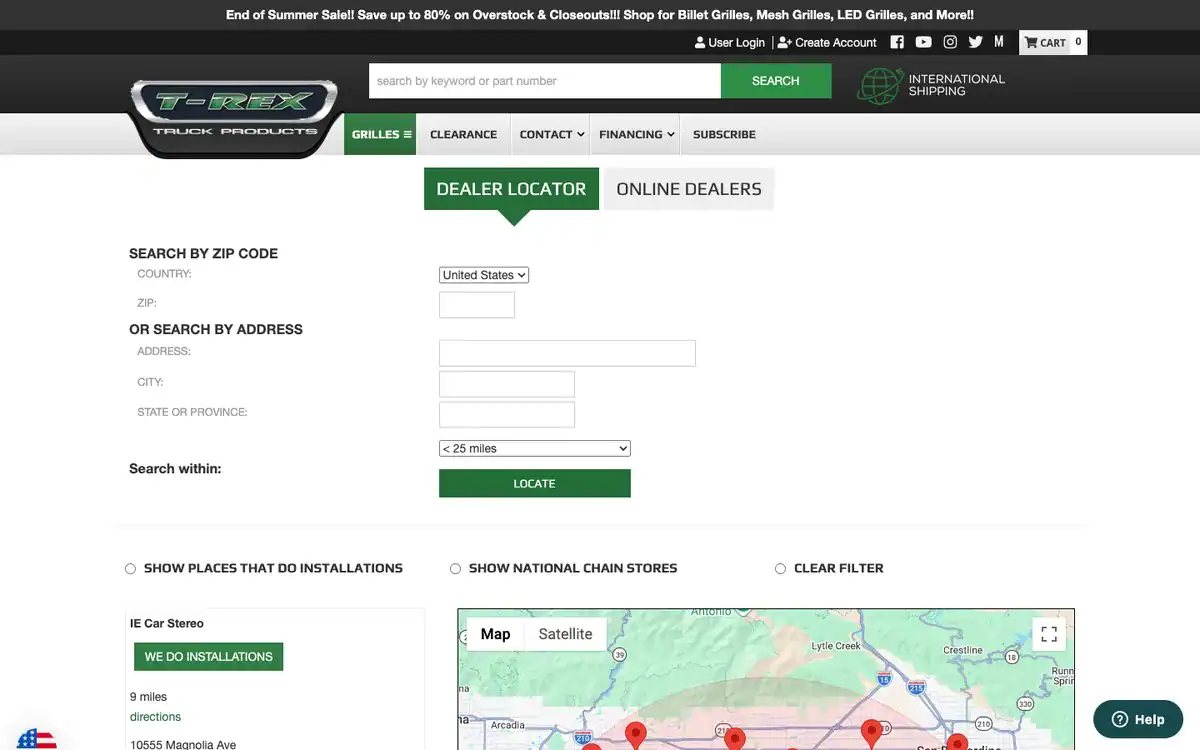Viewport: 1200px width, 750px height.
Task: Click the American flag badge icon
Action: tap(37, 739)
